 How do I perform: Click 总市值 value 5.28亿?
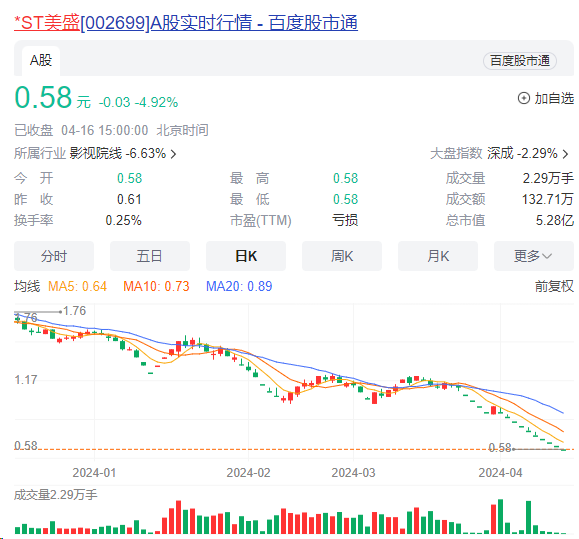(x=555, y=220)
